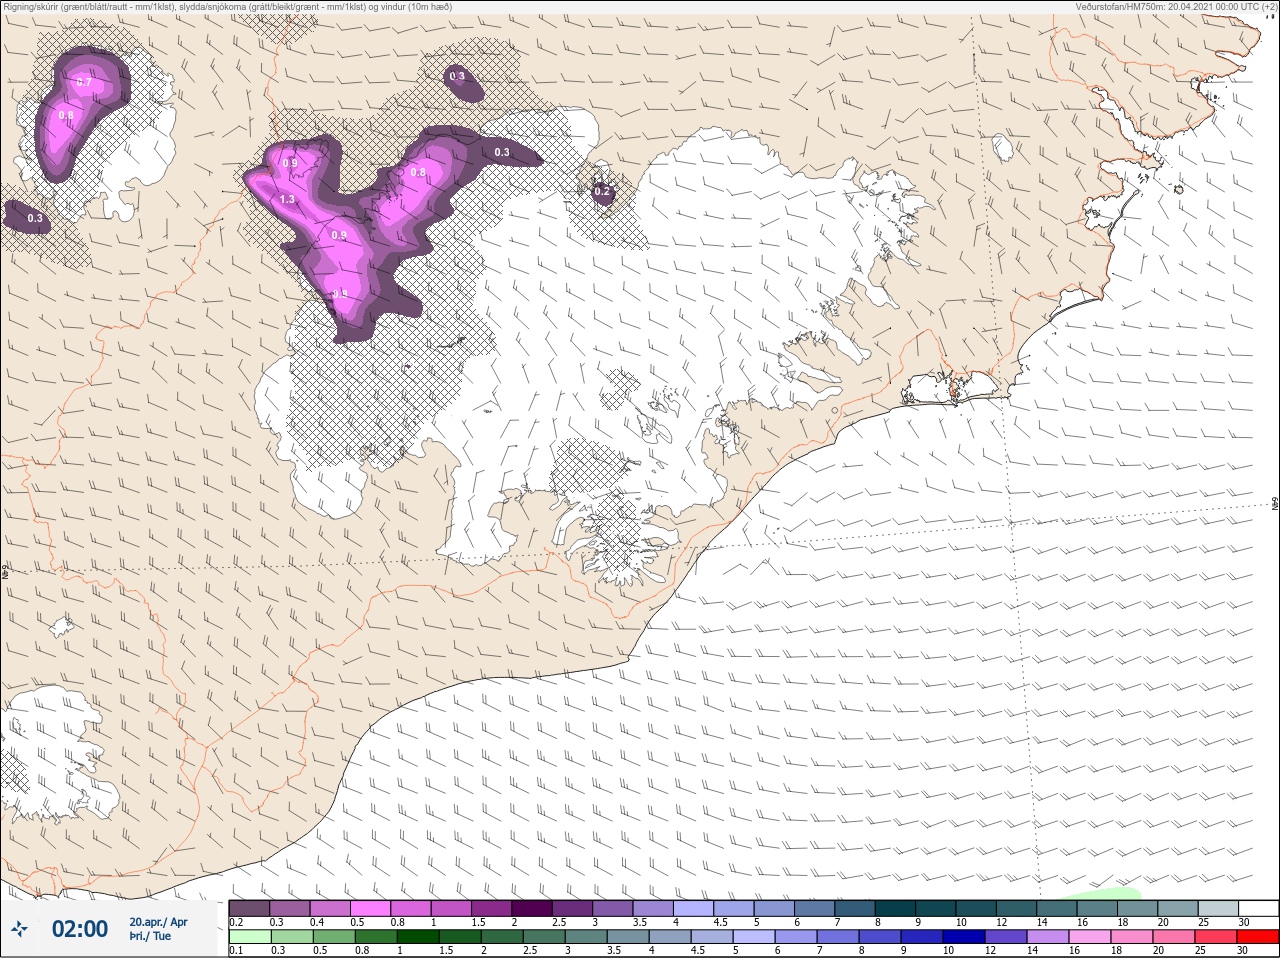1280x958 pixels.
Task: Select the lower legend's purple swatch starting at 12
Action: point(1006,937)
